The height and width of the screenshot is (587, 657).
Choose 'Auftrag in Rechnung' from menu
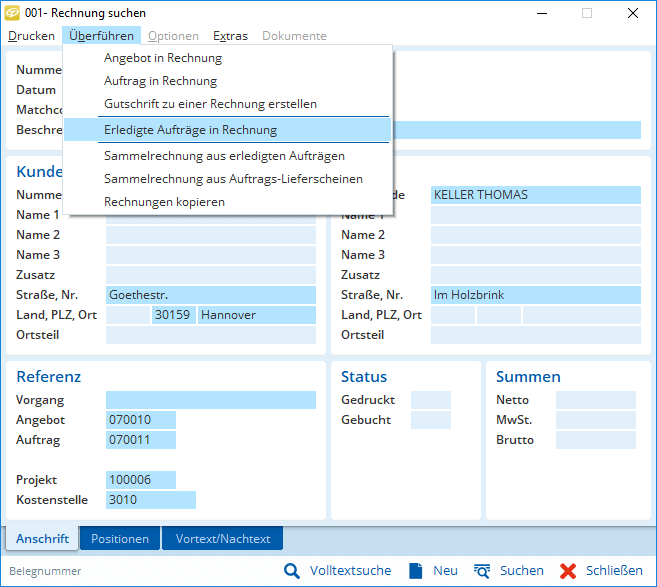(160, 81)
